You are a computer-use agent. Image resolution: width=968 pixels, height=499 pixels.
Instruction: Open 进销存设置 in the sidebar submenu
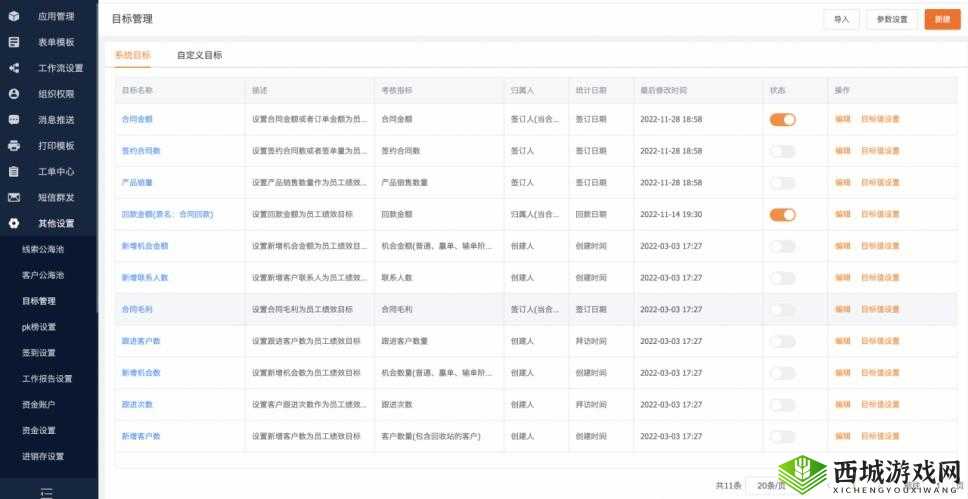click(x=43, y=456)
